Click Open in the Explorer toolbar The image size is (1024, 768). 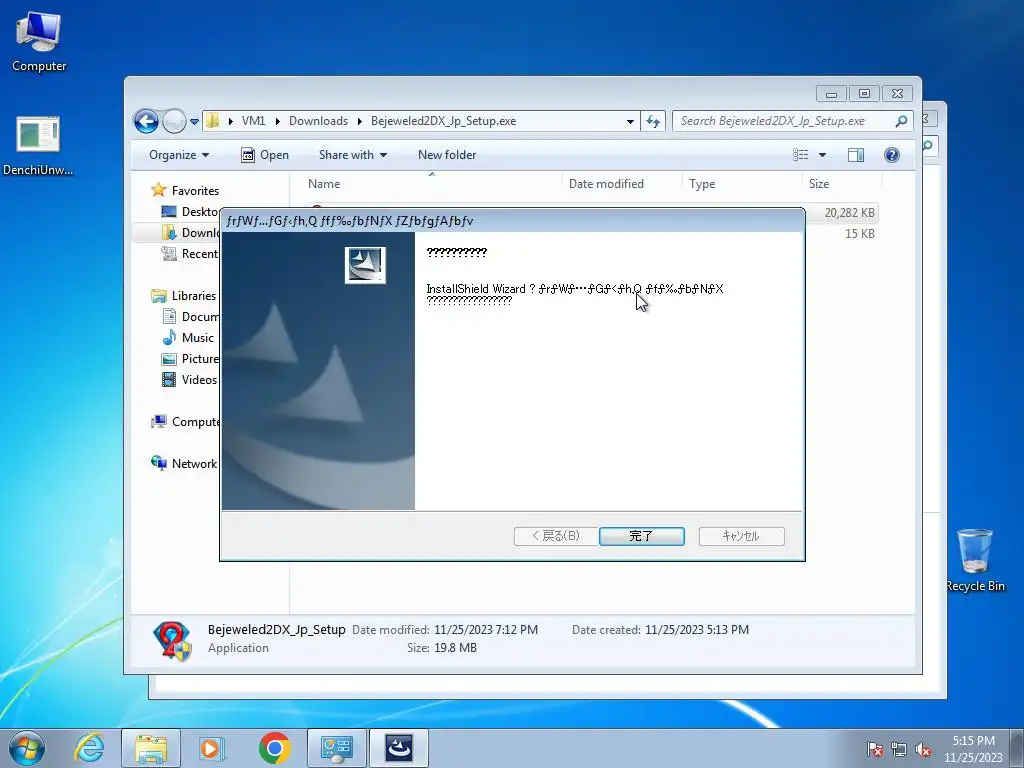click(x=265, y=155)
